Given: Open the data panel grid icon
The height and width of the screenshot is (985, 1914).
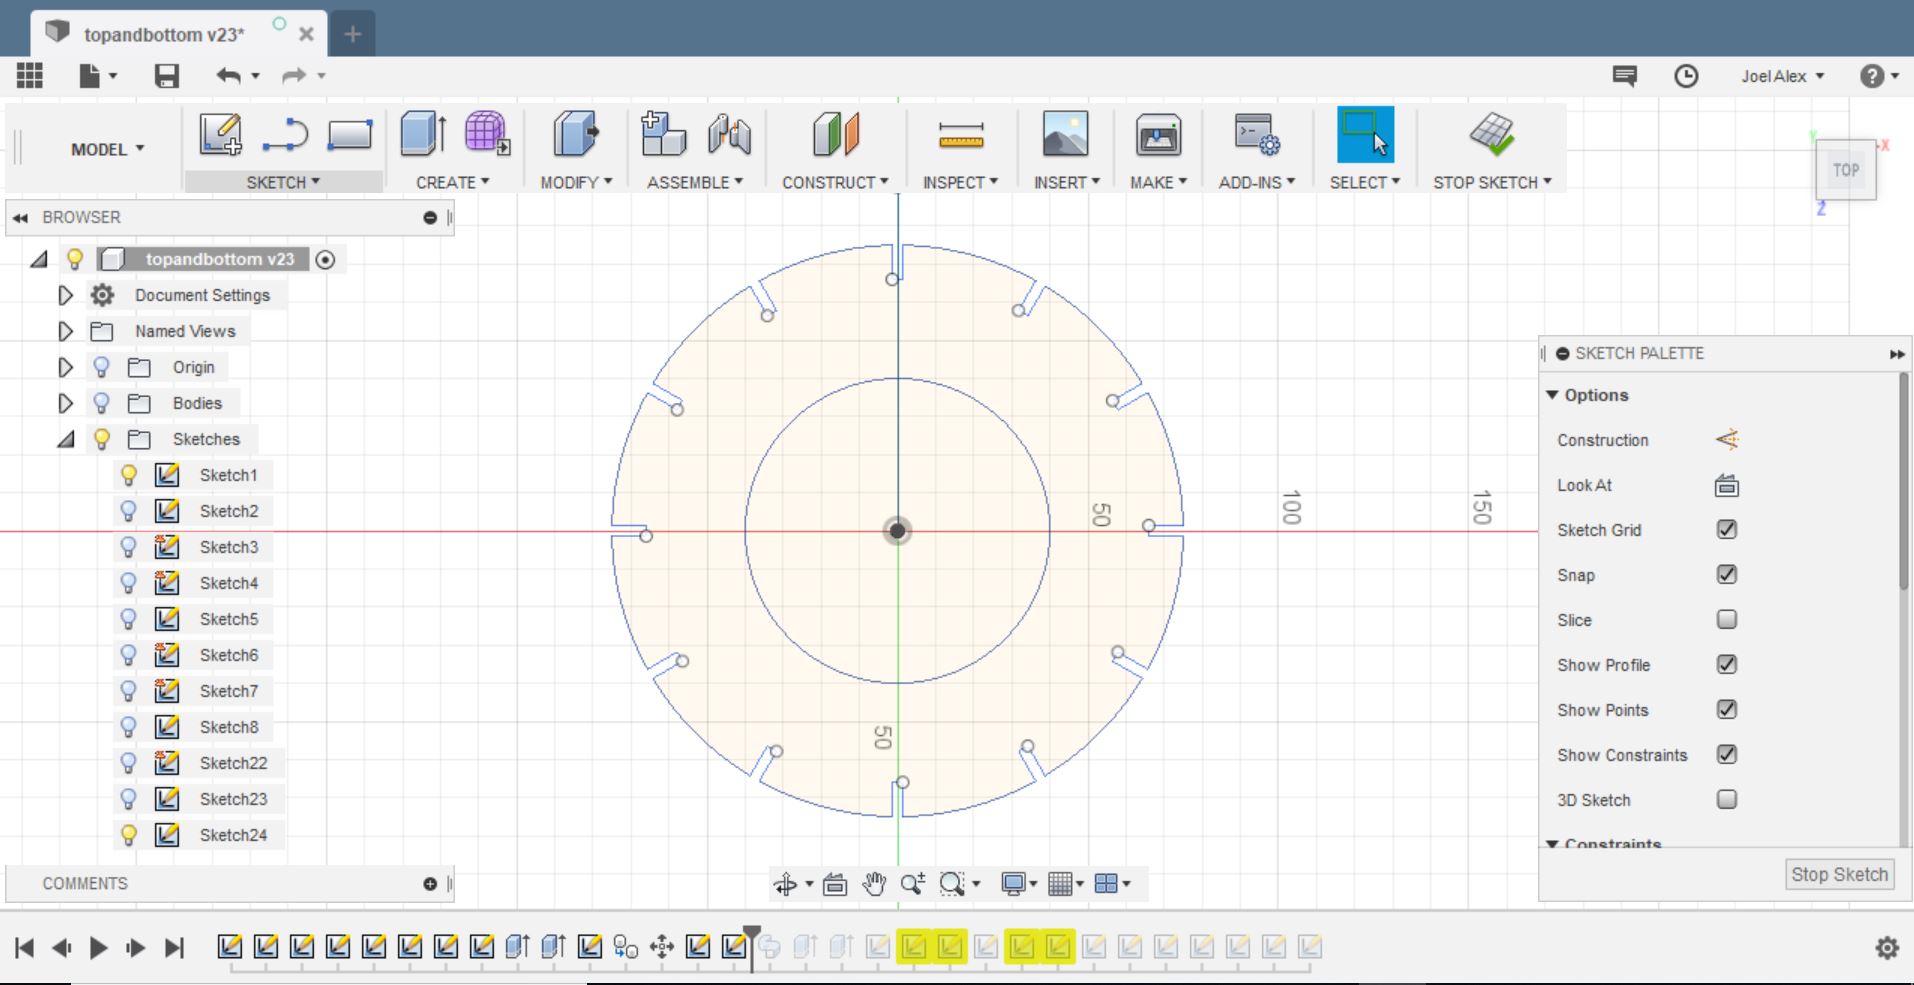Looking at the screenshot, I should click(30, 76).
